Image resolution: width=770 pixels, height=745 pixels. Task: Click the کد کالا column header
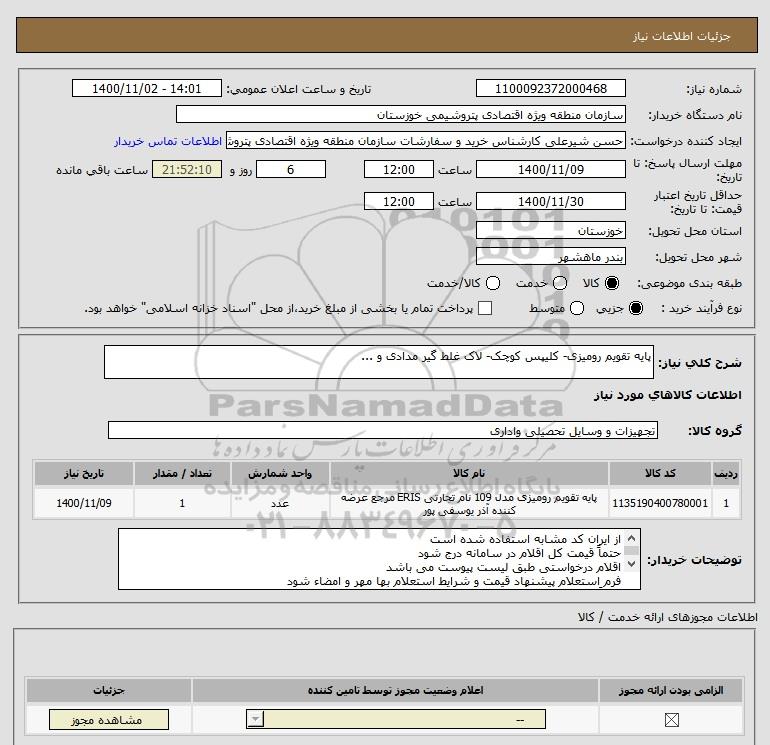click(660, 473)
